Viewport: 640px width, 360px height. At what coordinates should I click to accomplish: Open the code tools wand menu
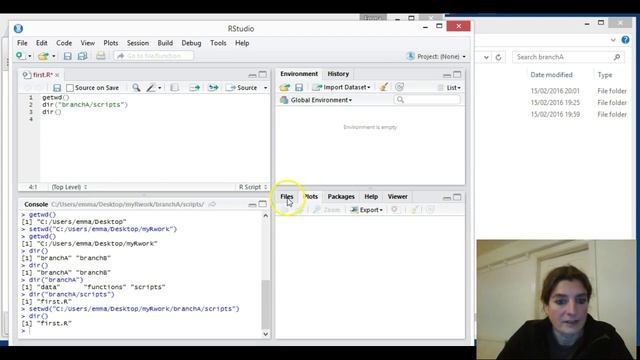(x=154, y=88)
